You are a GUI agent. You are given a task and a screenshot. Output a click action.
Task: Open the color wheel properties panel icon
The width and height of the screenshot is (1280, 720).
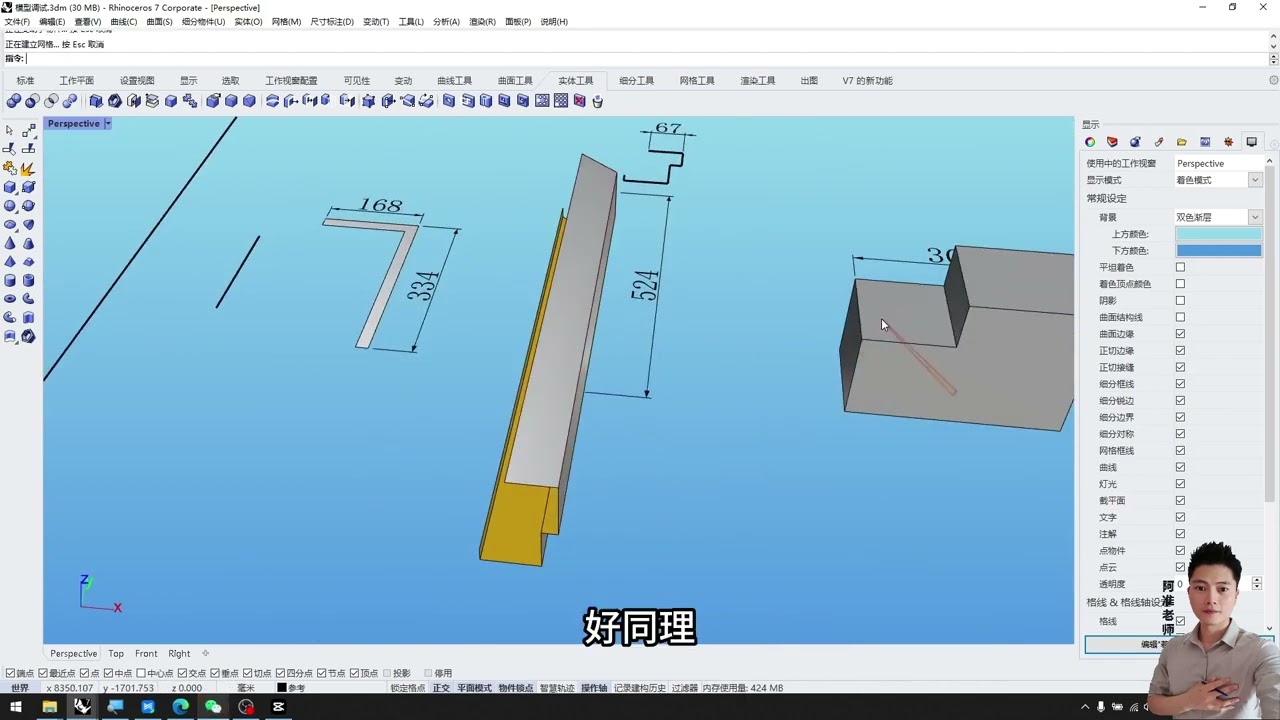click(x=1090, y=142)
